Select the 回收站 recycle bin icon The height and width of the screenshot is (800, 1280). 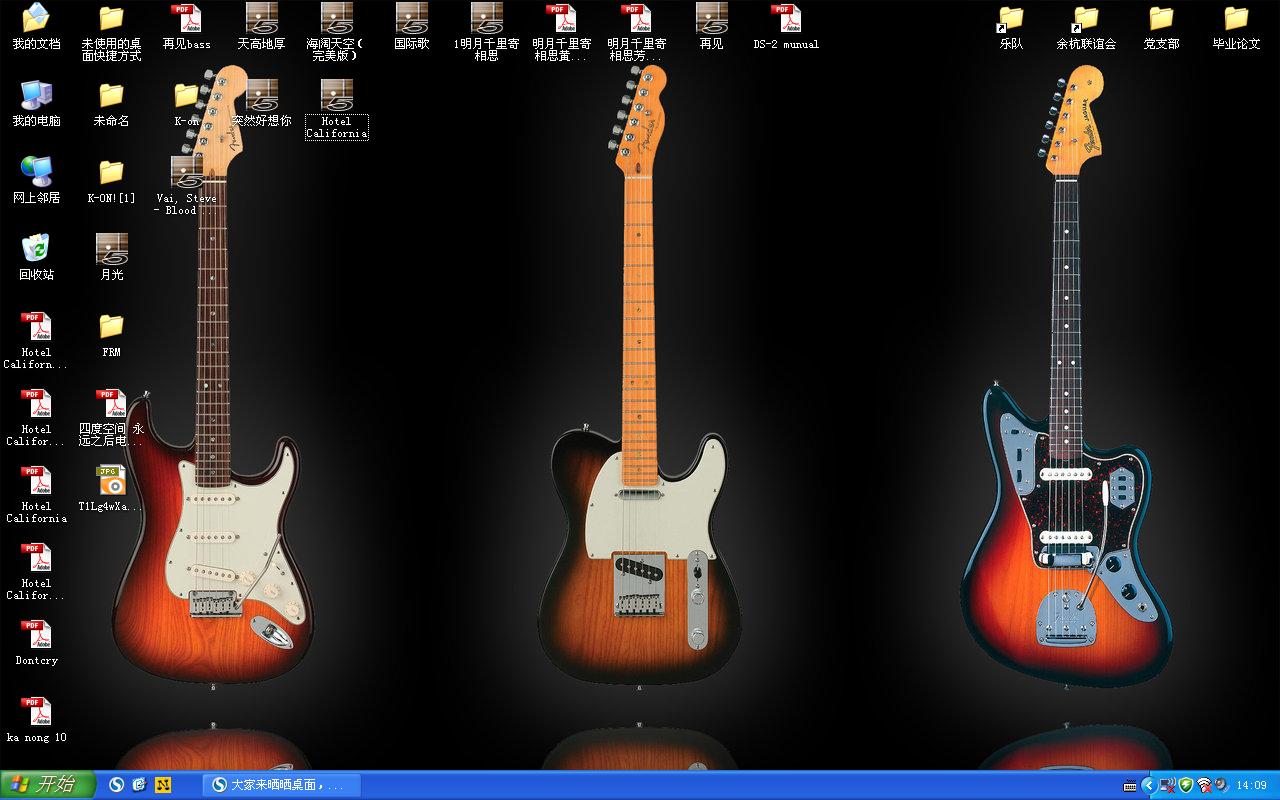[36, 256]
